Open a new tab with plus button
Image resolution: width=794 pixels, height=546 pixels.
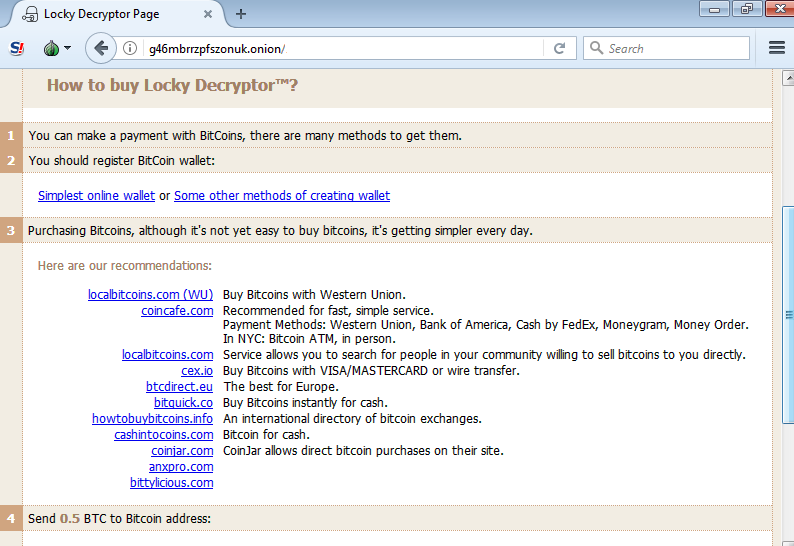point(241,14)
